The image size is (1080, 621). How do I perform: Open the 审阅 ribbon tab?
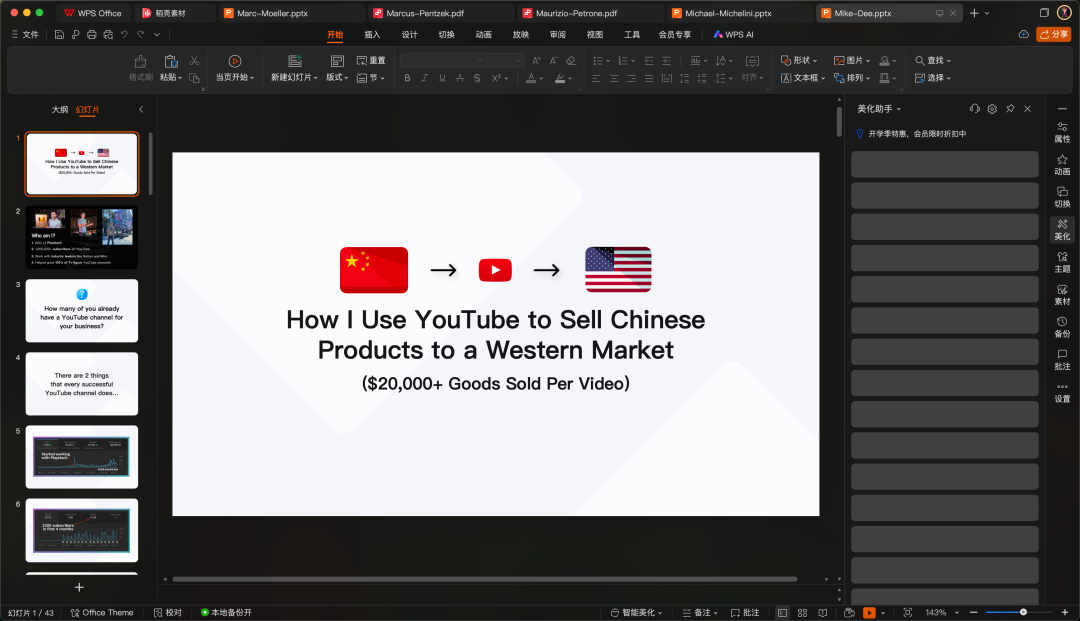click(x=558, y=34)
